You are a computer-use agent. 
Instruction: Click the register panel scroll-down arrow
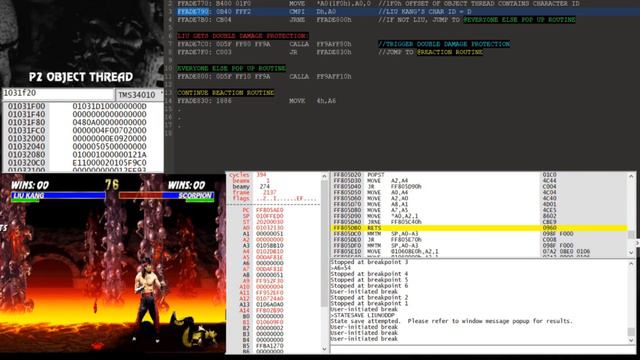324,349
